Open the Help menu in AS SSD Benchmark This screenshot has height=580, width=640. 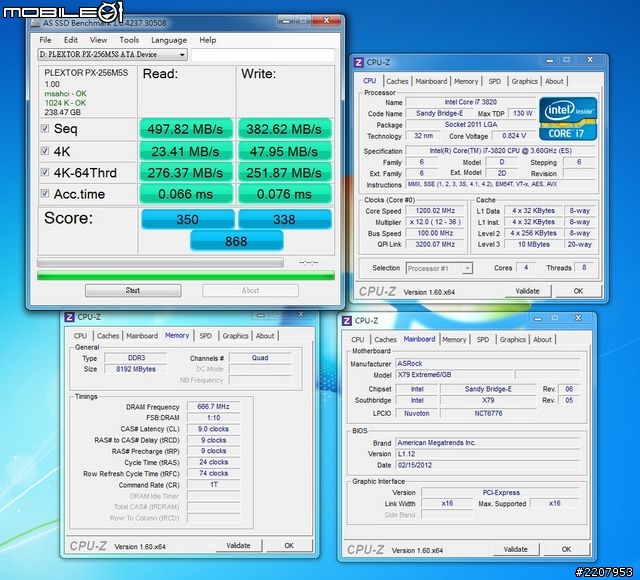[x=207, y=40]
